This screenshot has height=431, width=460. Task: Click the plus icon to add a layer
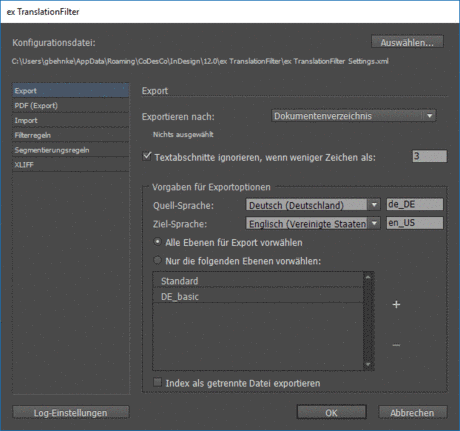point(396,305)
